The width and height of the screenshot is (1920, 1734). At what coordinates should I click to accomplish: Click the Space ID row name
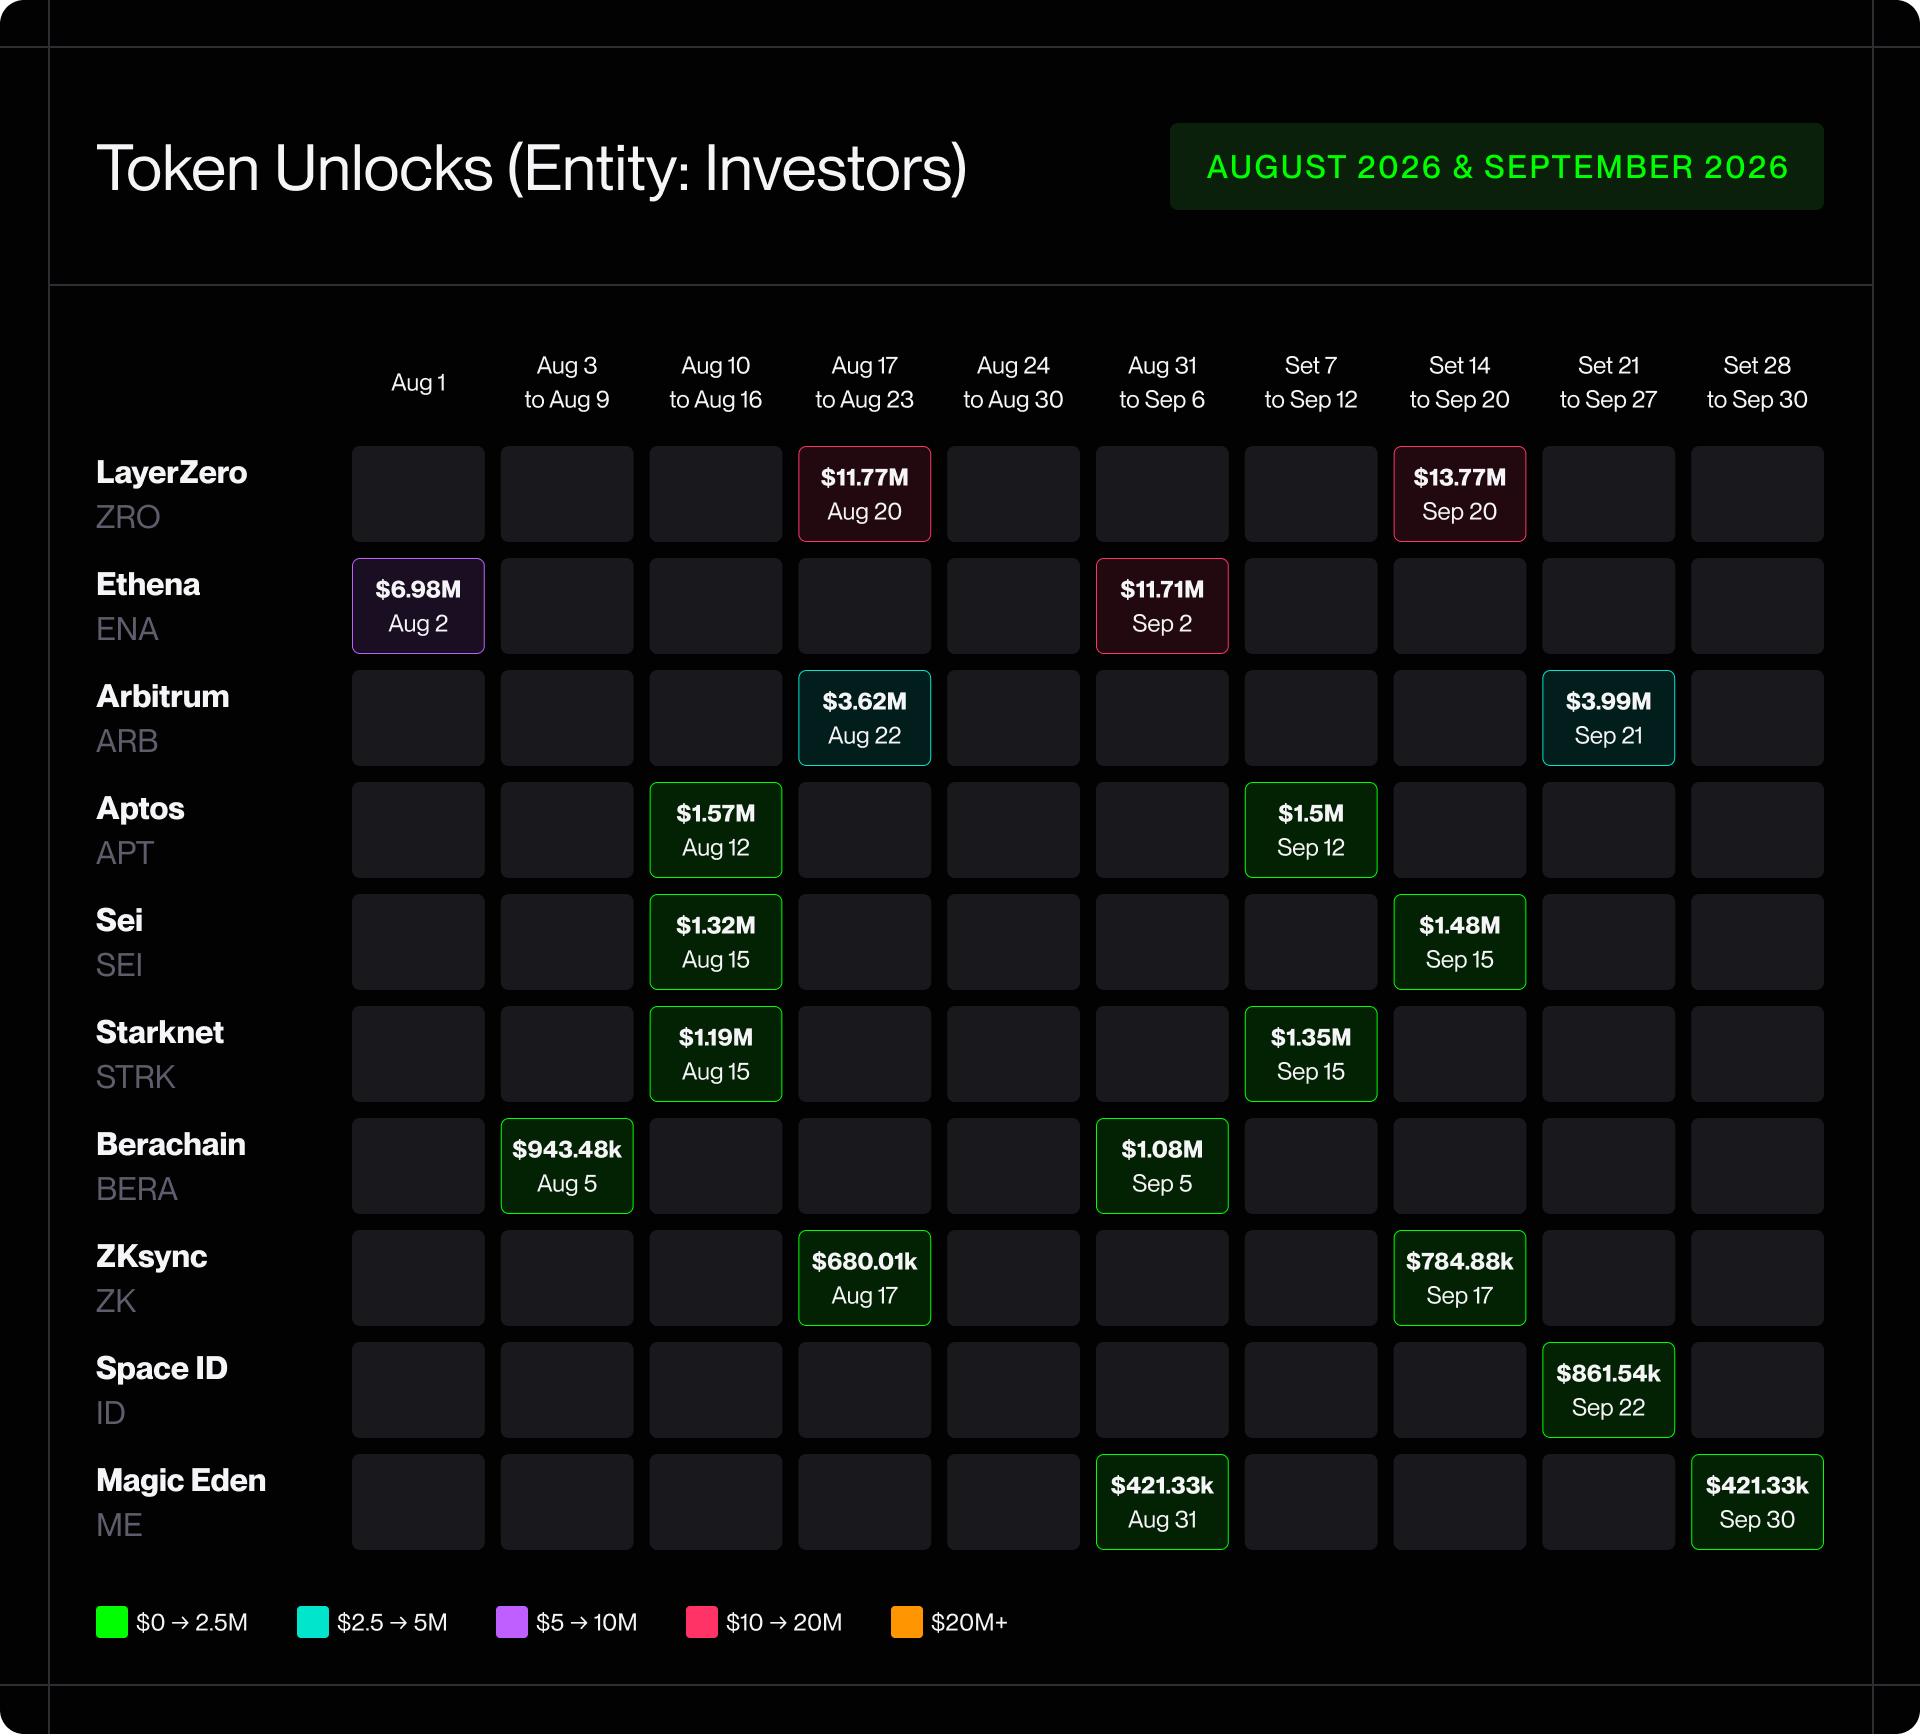[162, 1369]
